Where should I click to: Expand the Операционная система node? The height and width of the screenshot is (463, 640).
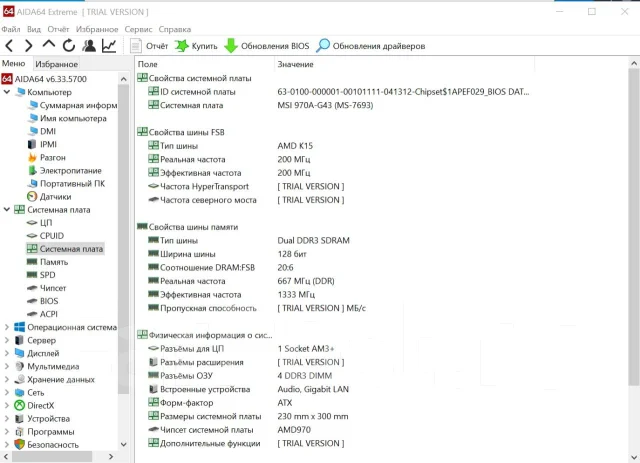pyautogui.click(x=7, y=327)
